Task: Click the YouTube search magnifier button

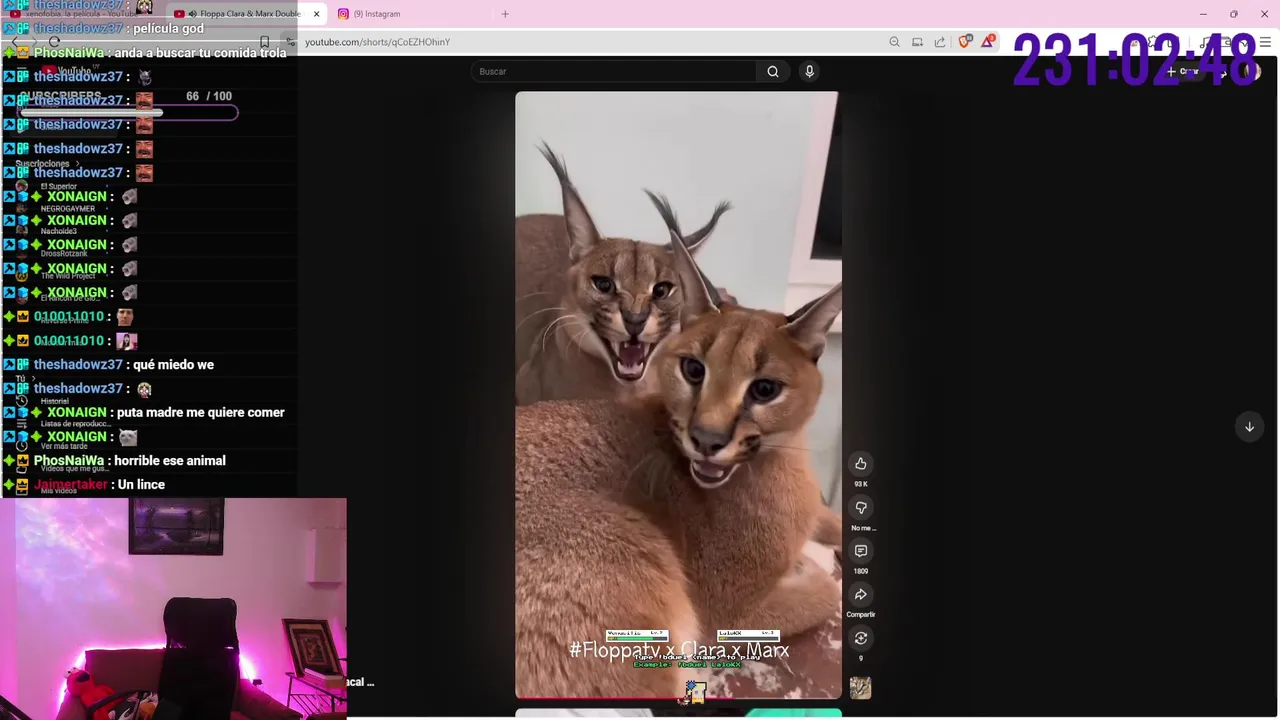Action: click(x=773, y=71)
